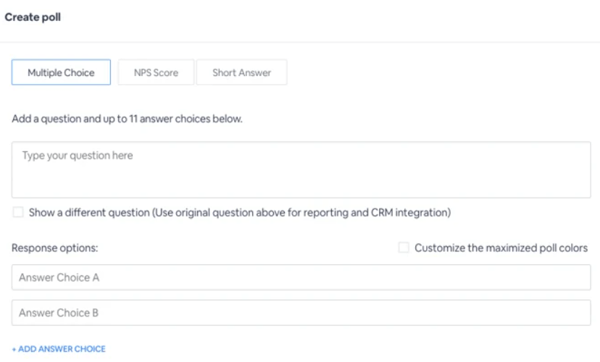Focus the Answer Choice A field
This screenshot has width=600, height=362.
tap(301, 277)
